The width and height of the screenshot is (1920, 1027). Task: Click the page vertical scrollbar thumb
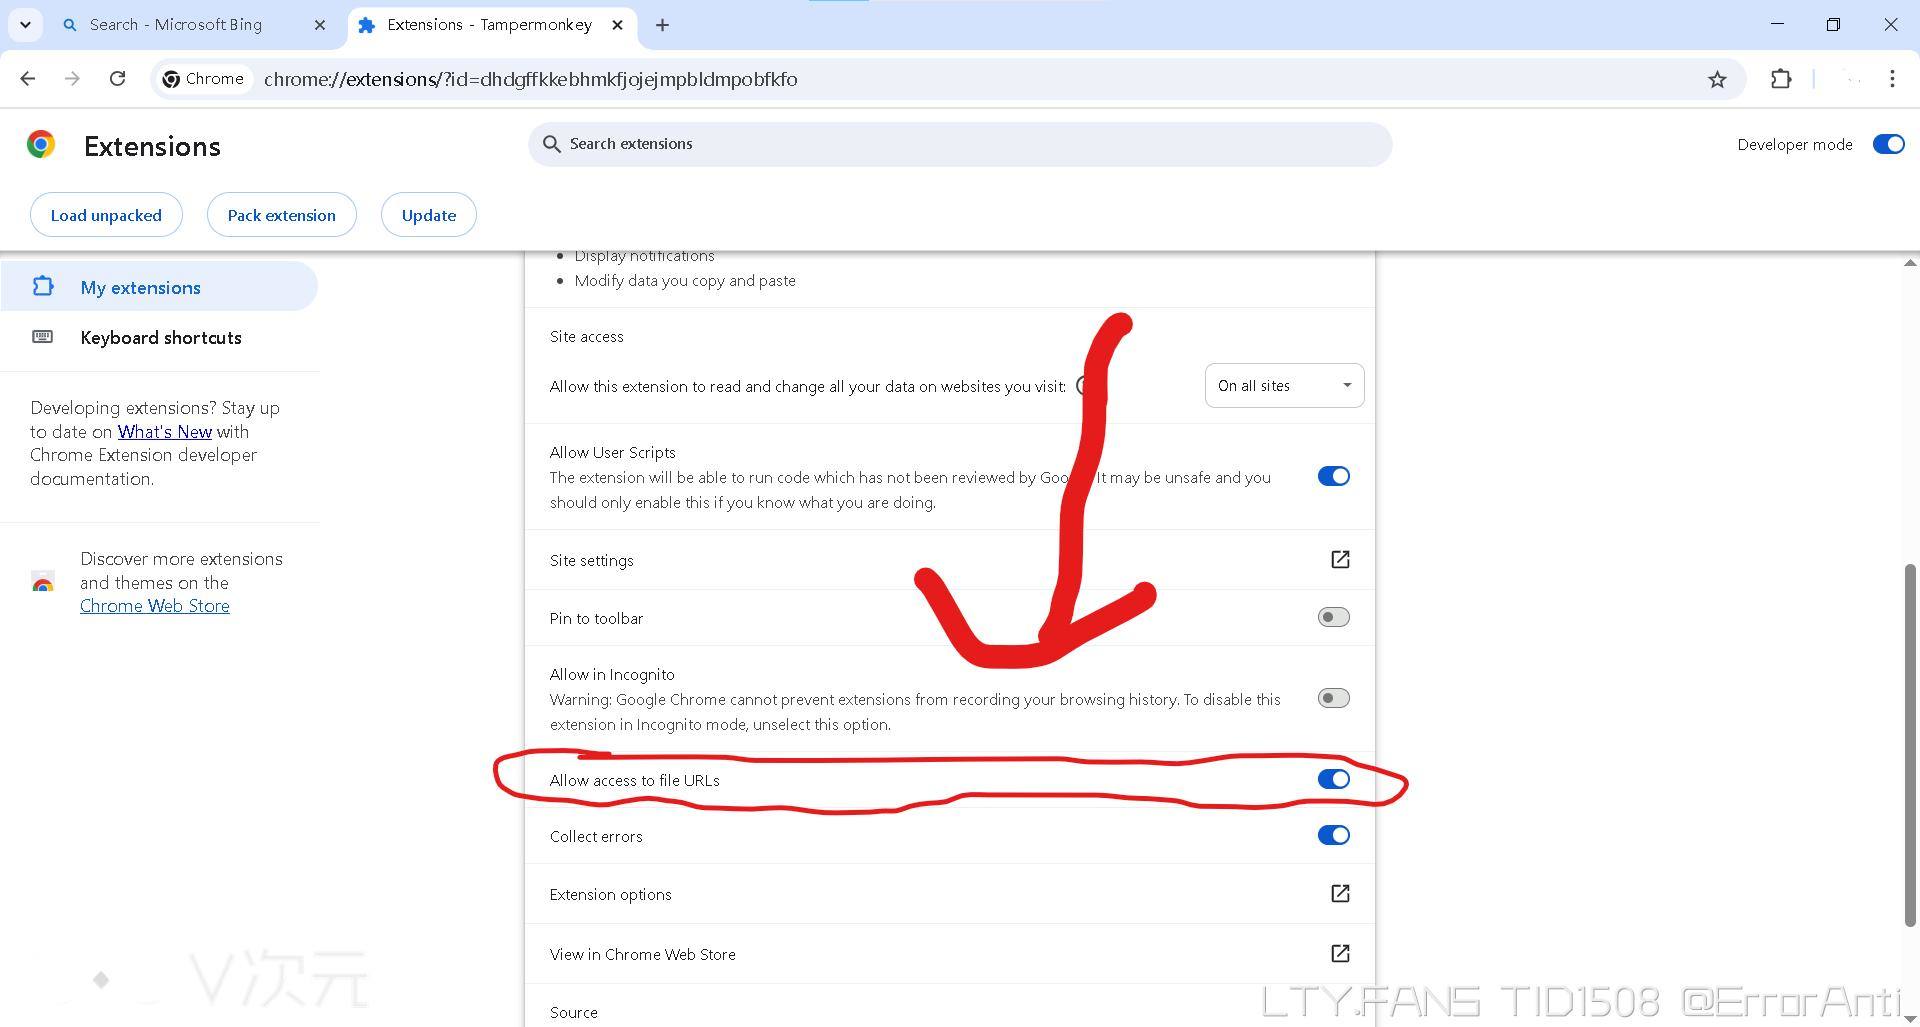[x=1910, y=745]
